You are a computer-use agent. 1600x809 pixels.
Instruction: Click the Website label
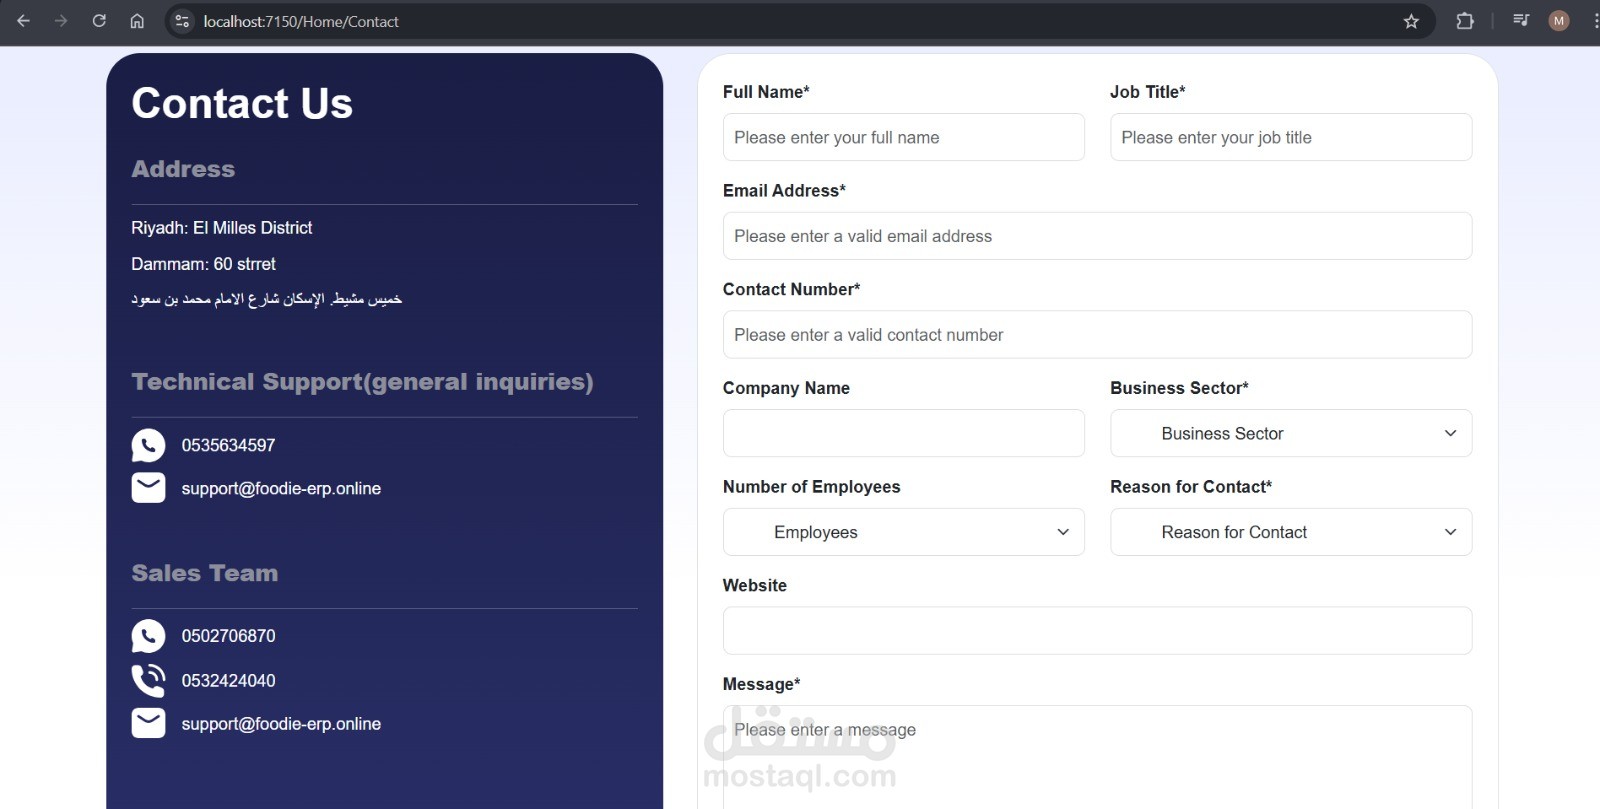[x=755, y=585]
